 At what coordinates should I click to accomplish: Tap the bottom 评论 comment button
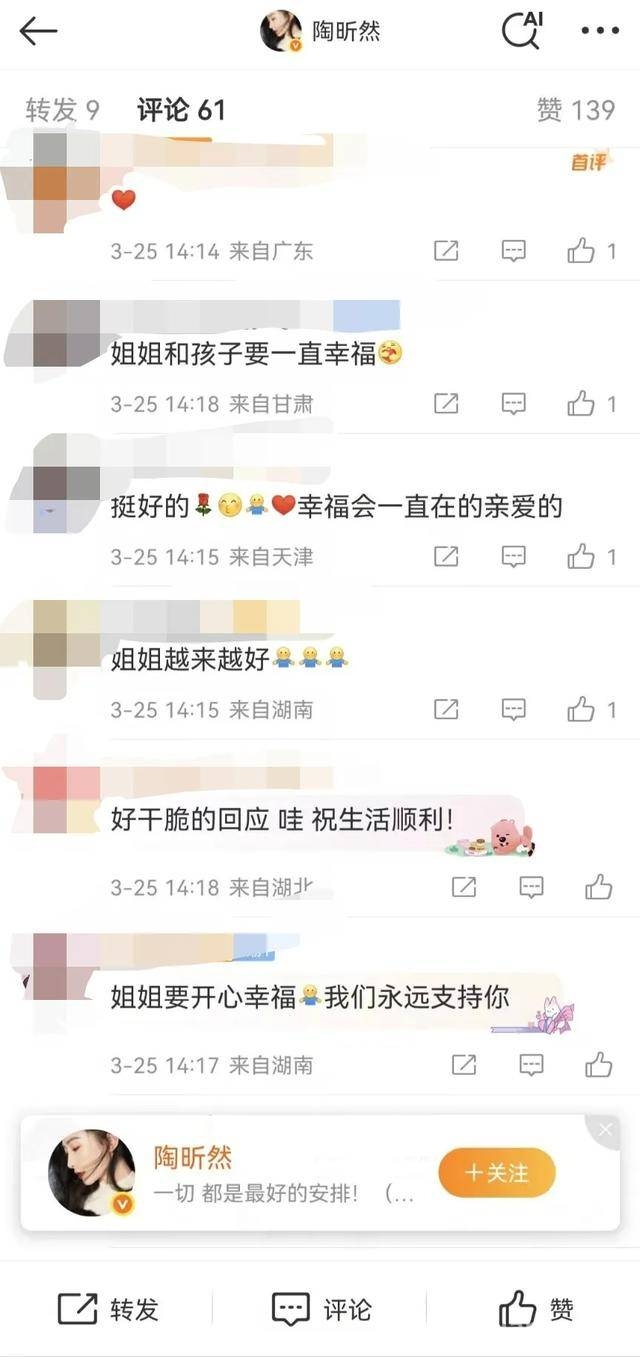click(321, 1309)
